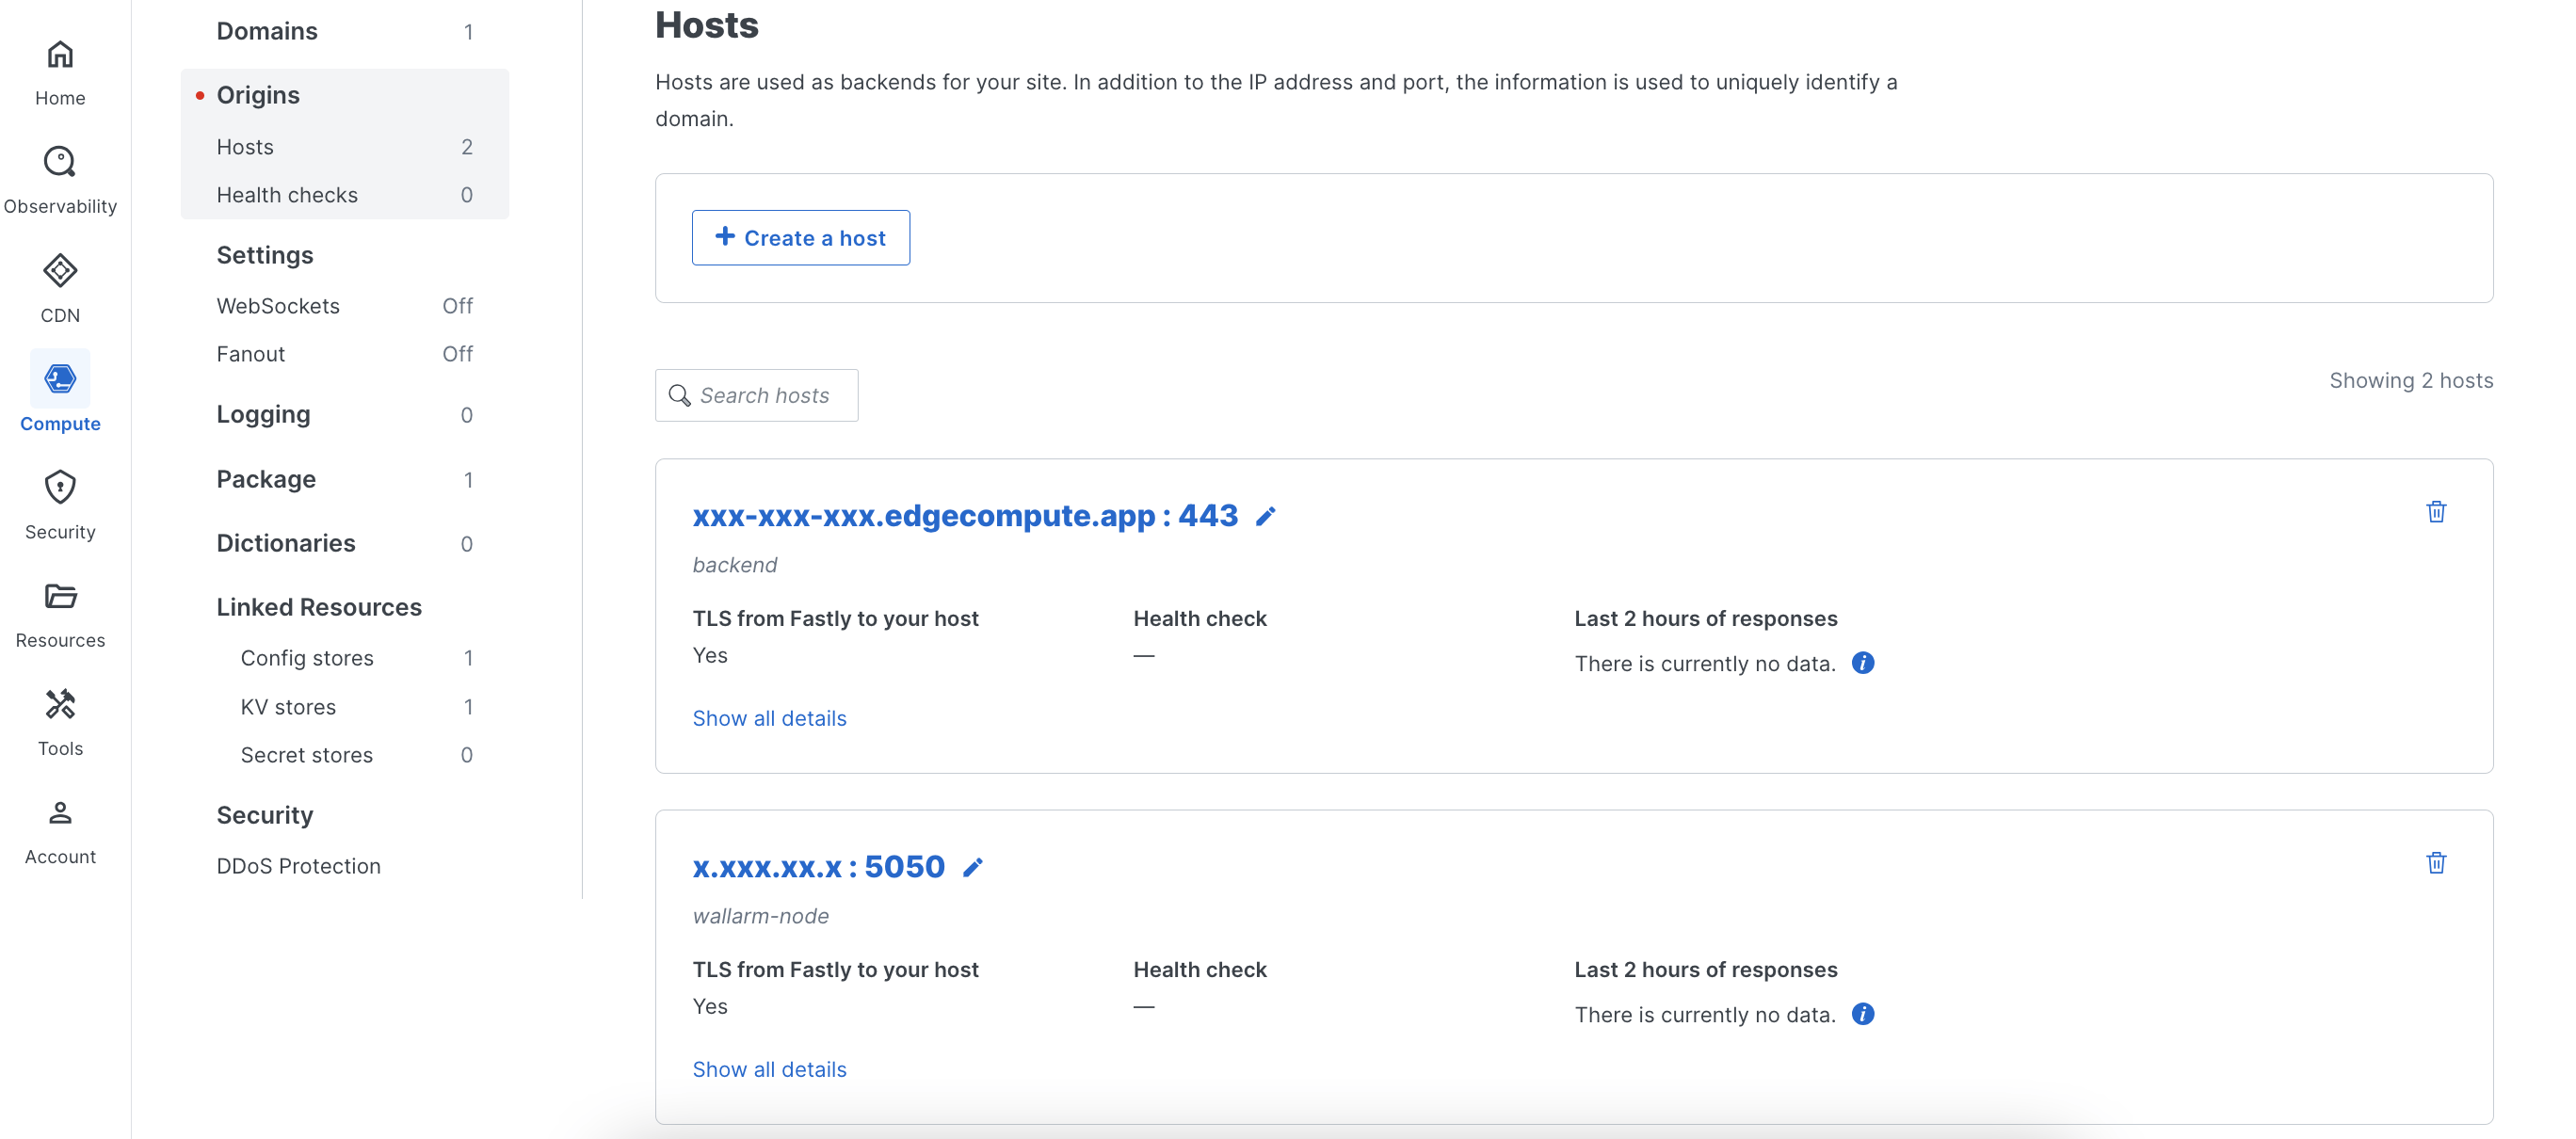Delete the backend host with trash icon

pos(2436,512)
